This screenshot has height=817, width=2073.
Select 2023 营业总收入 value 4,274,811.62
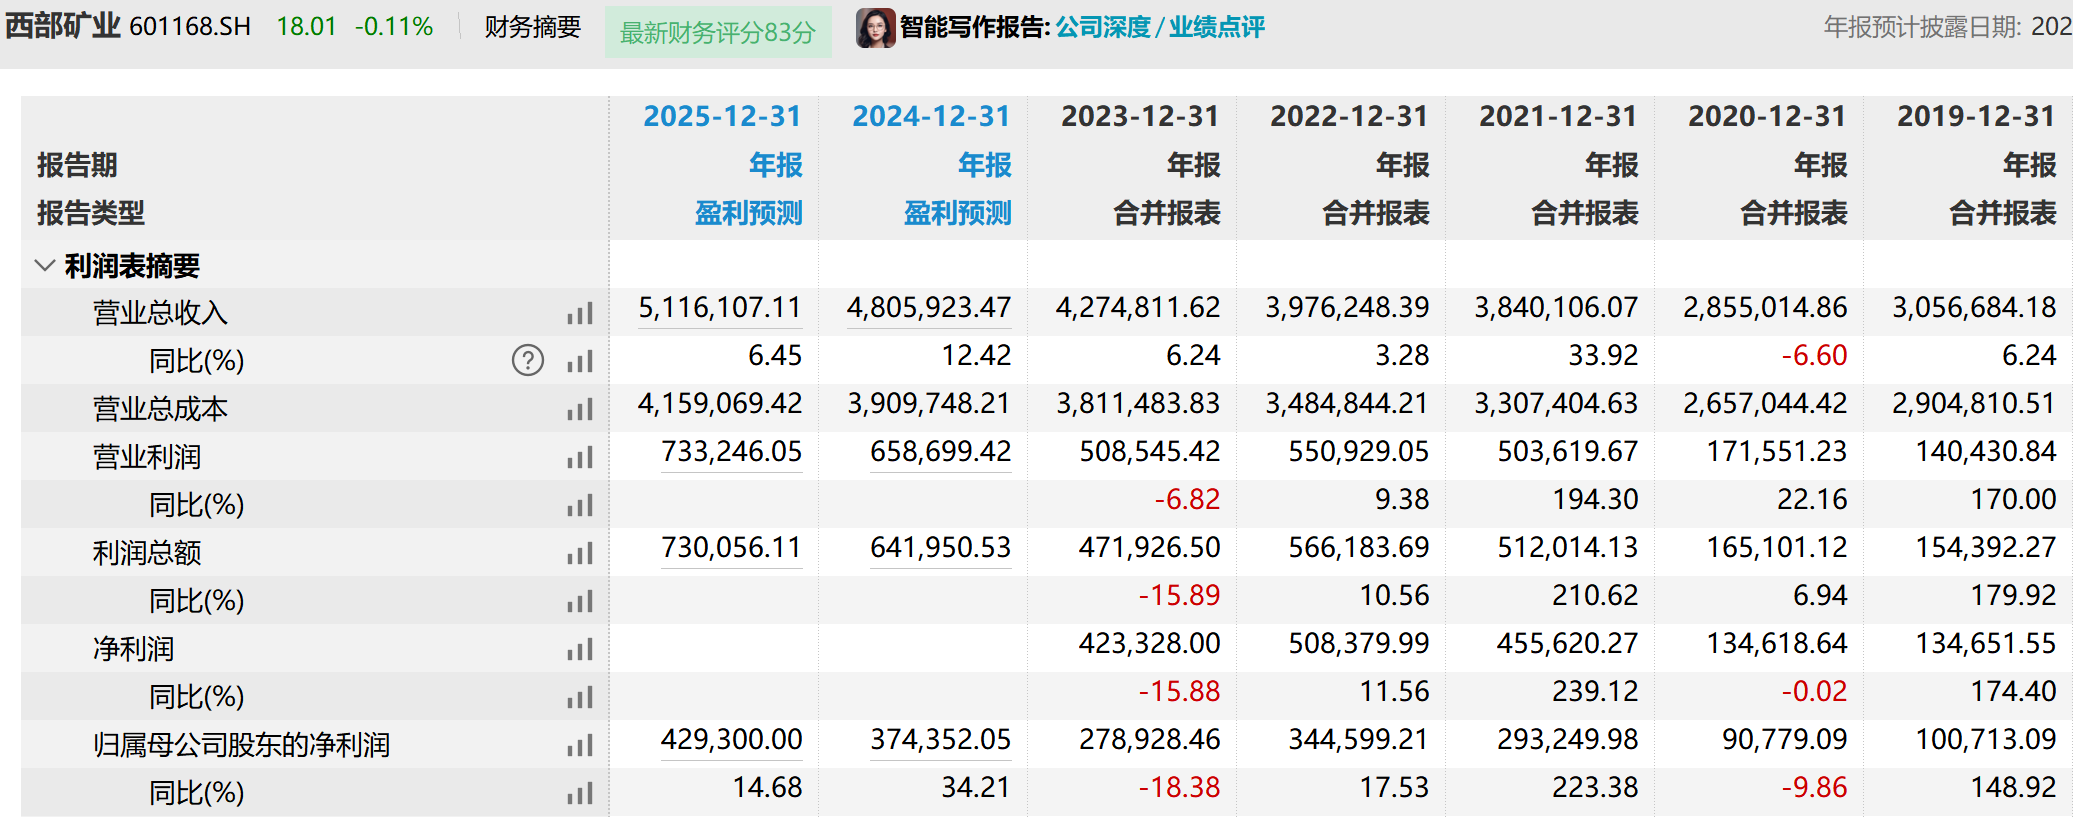click(1138, 307)
